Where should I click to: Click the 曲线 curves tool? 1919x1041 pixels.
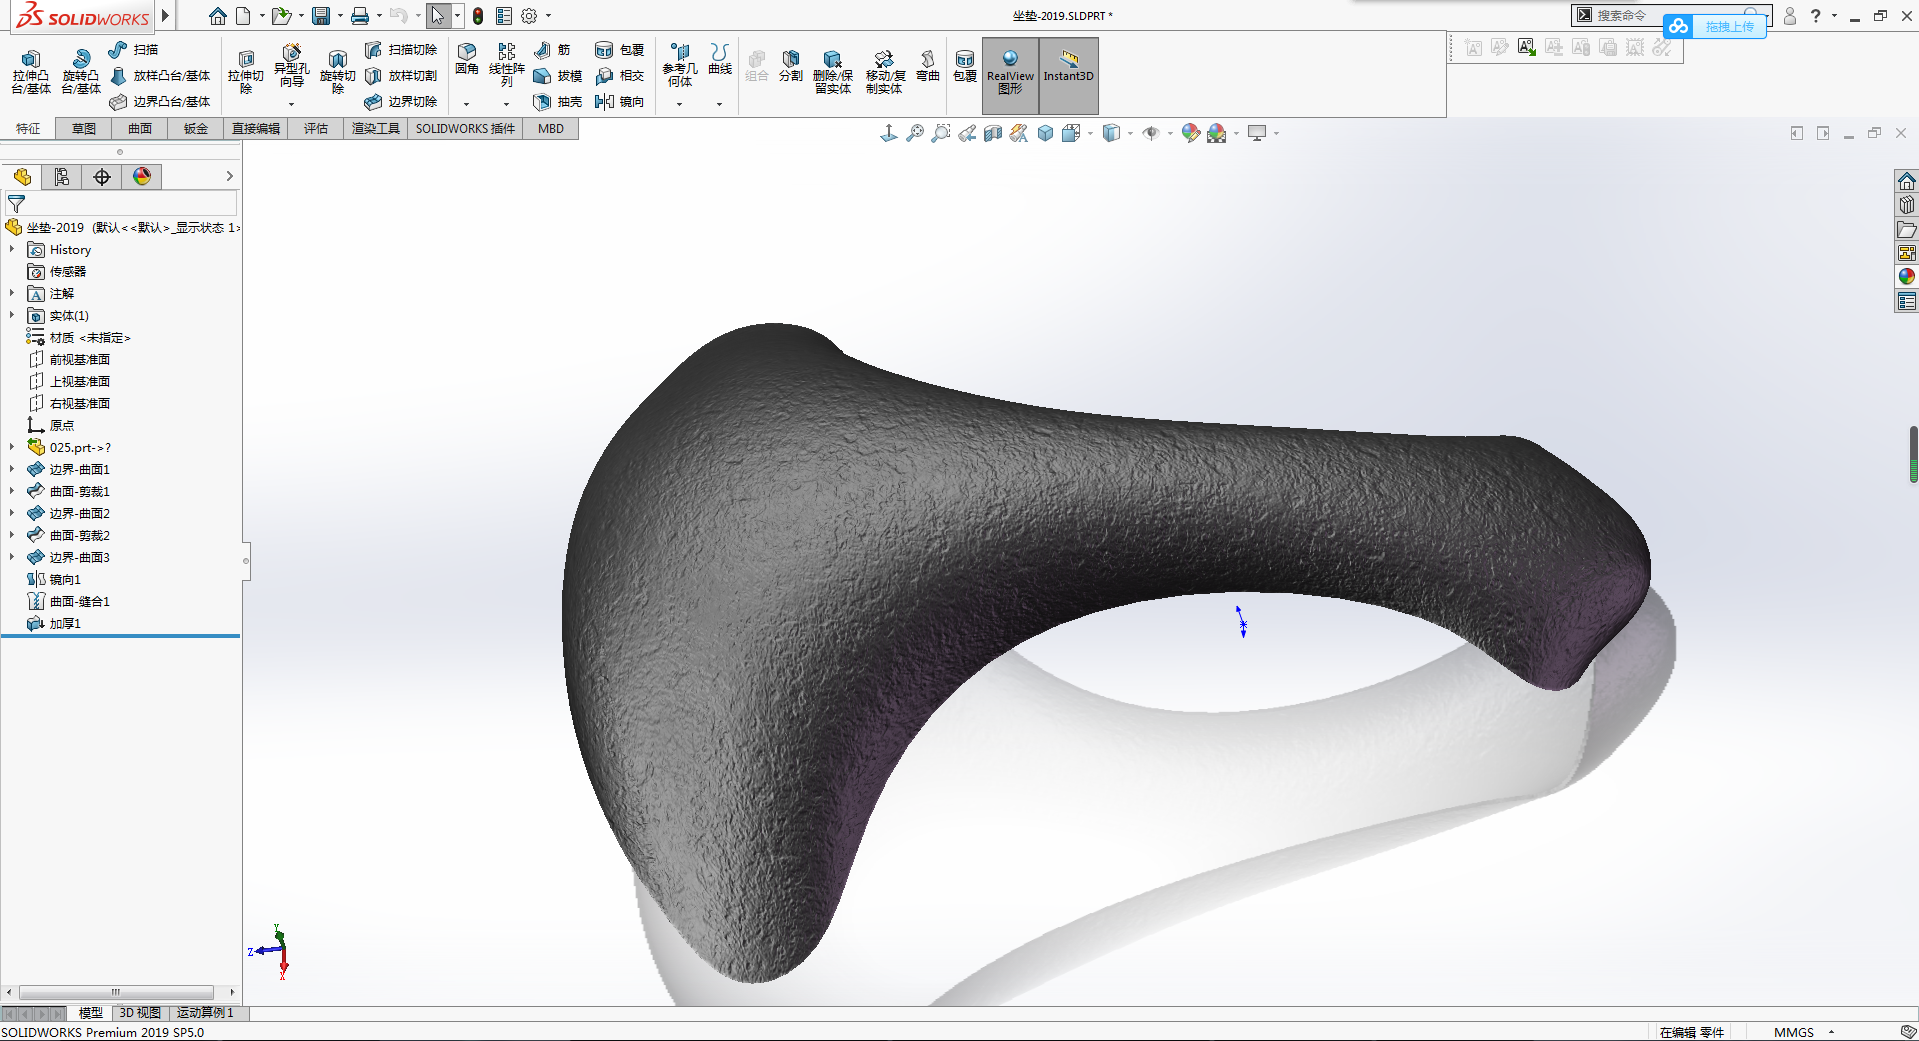(x=720, y=60)
